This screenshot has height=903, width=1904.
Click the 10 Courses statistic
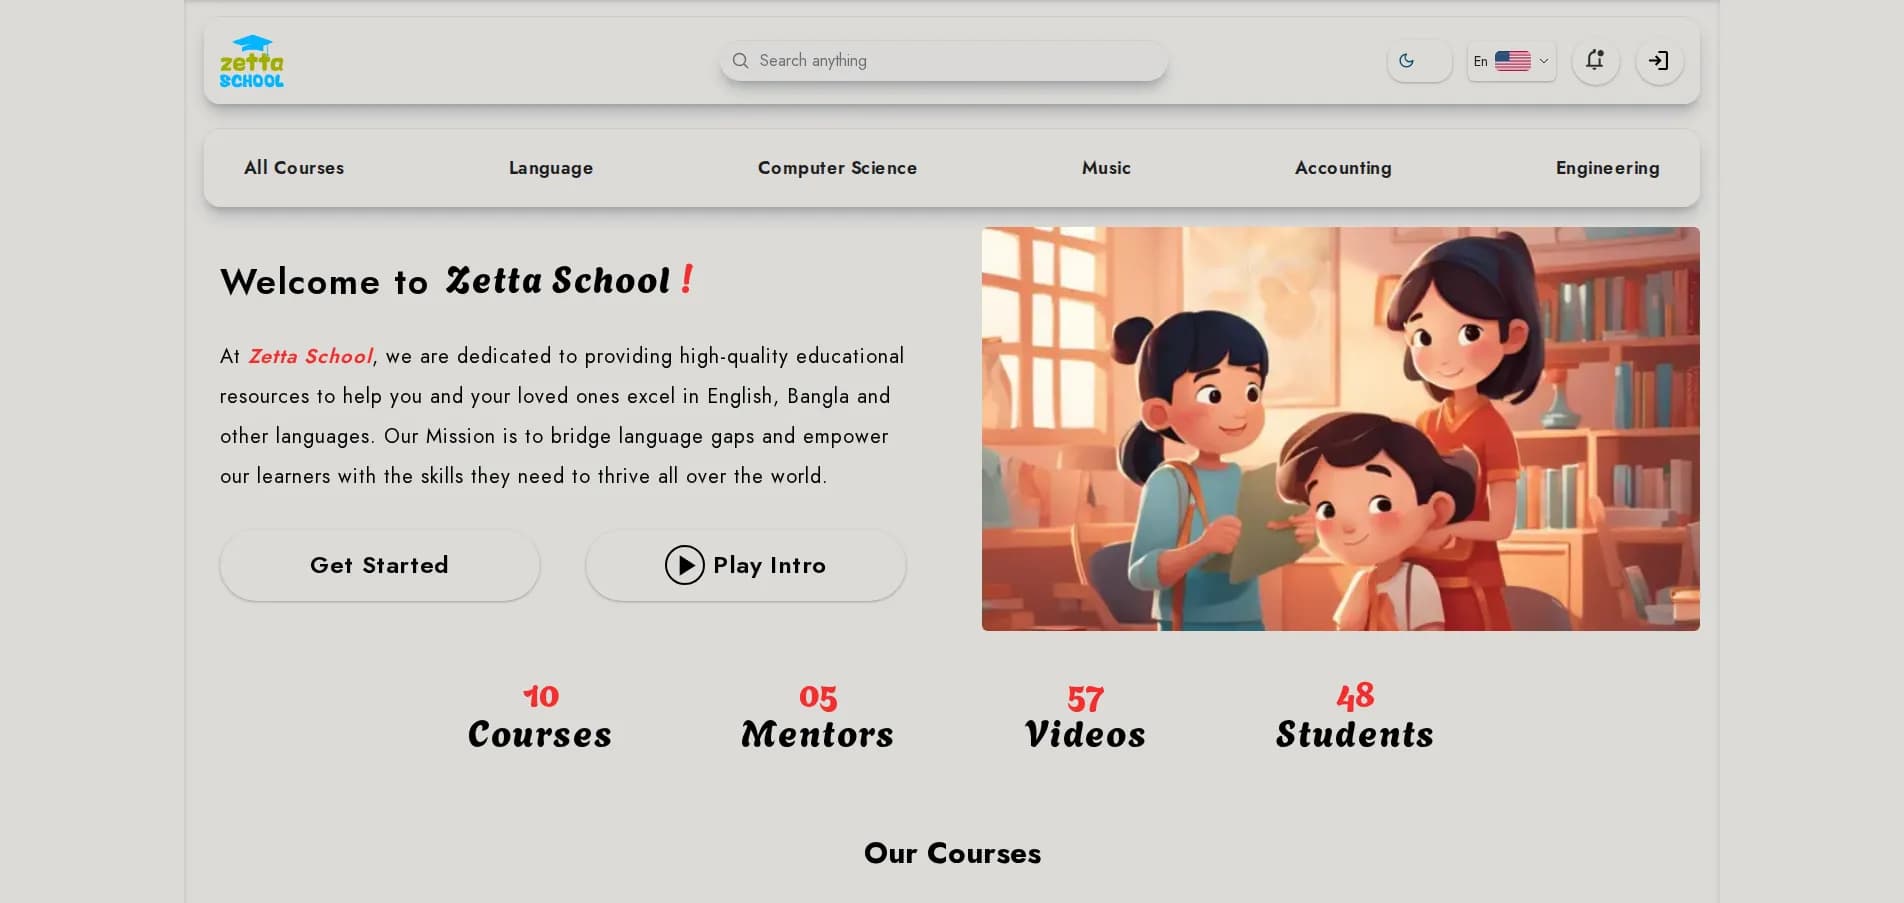pos(540,717)
